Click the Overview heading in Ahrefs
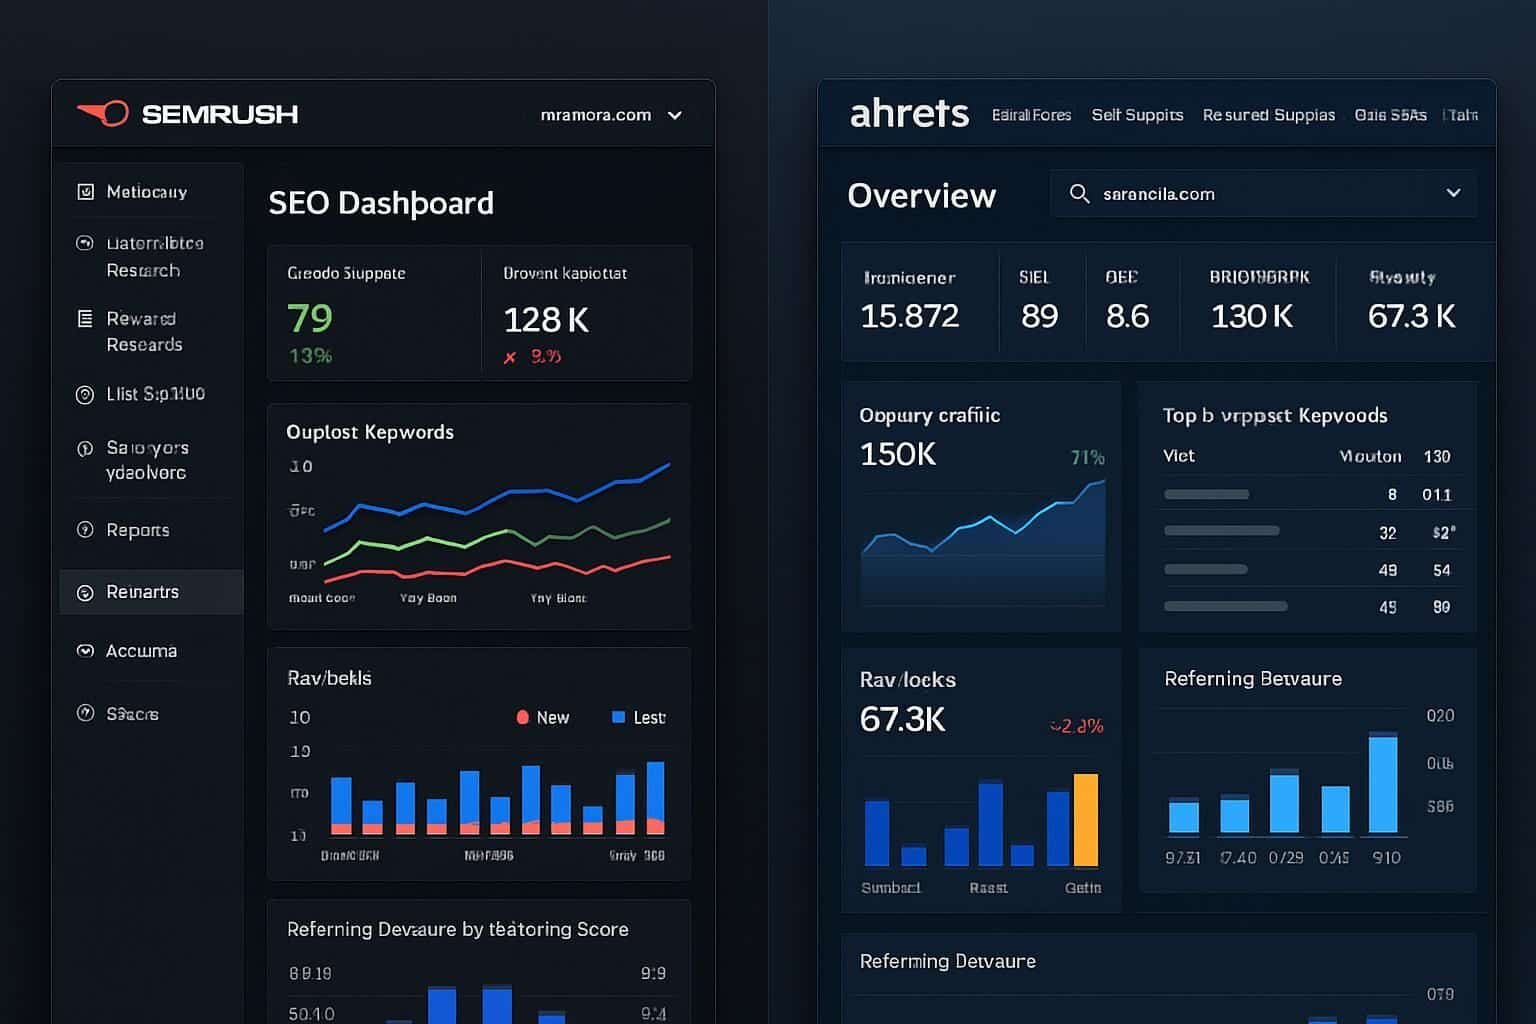This screenshot has width=1536, height=1024. tap(921, 195)
